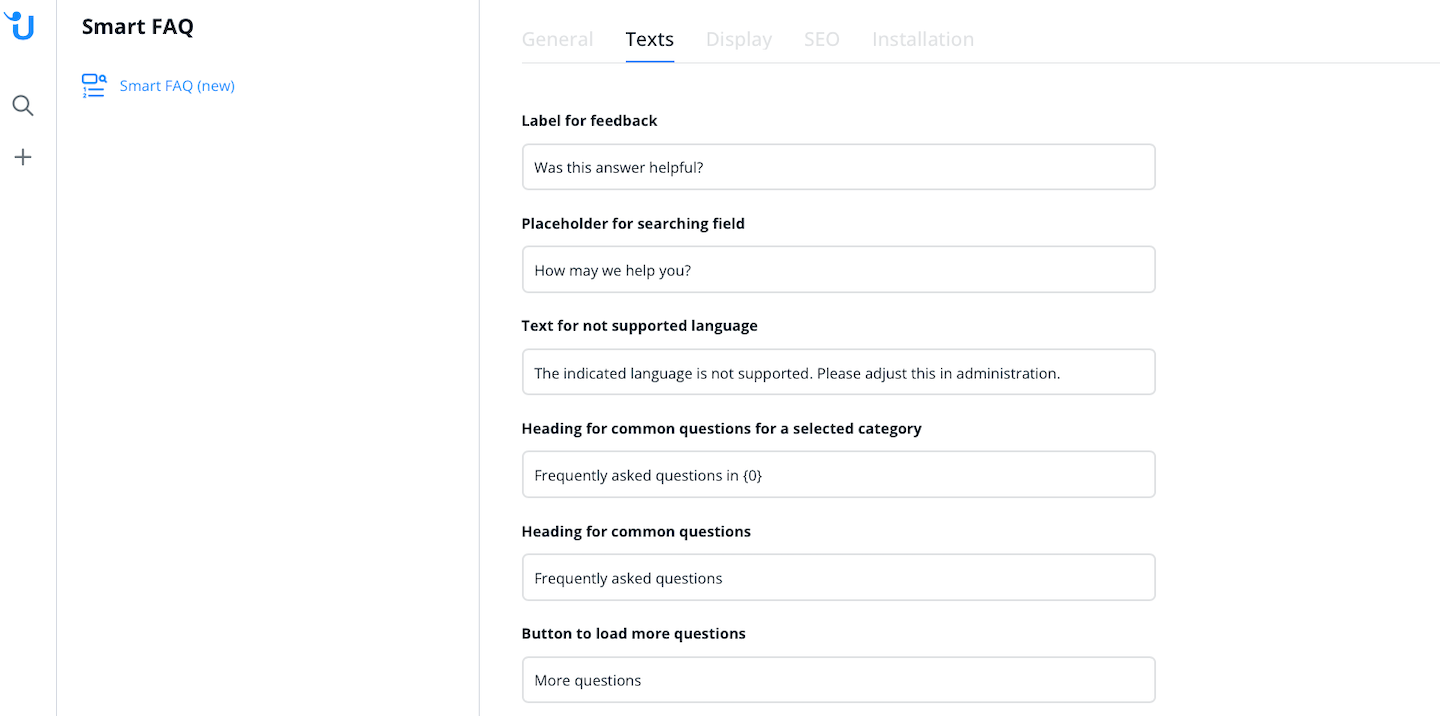Click the 'Label for feedback' field label
Image resolution: width=1440 pixels, height=716 pixels.
point(589,121)
